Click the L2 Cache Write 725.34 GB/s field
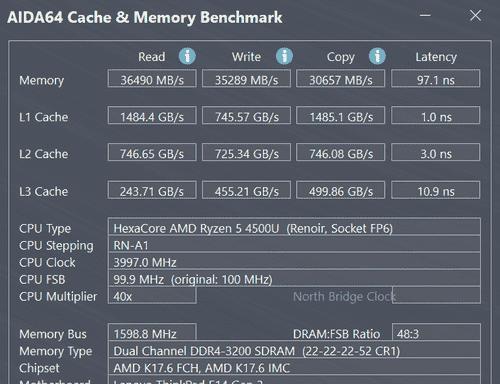The height and width of the screenshot is (384, 500). click(x=246, y=152)
